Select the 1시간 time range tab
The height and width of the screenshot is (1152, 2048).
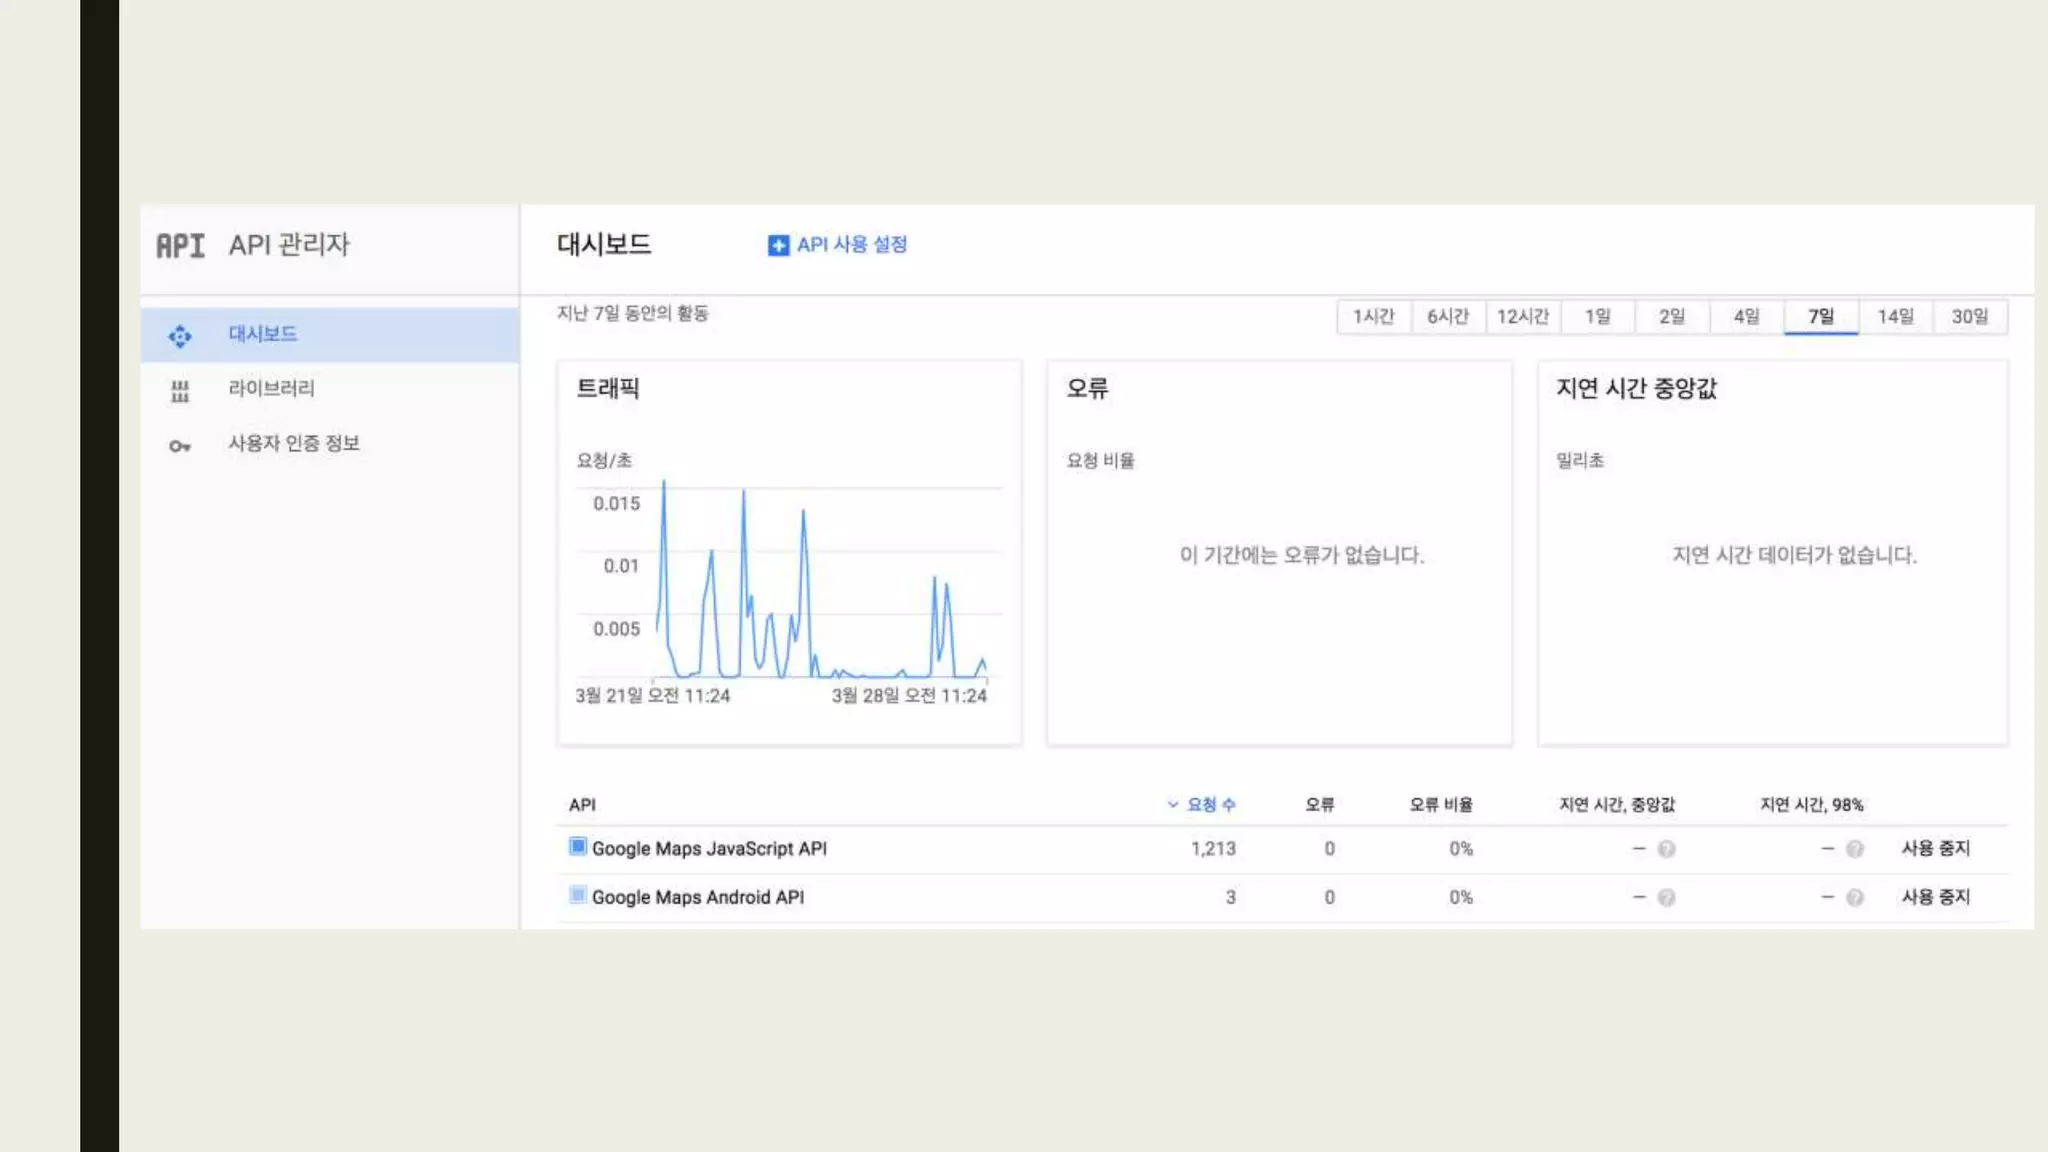click(x=1373, y=317)
